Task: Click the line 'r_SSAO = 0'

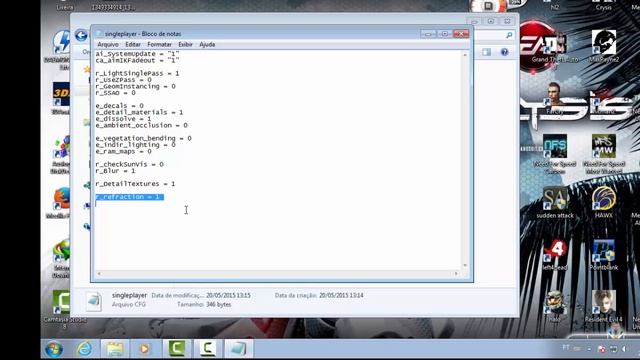Action: point(116,93)
